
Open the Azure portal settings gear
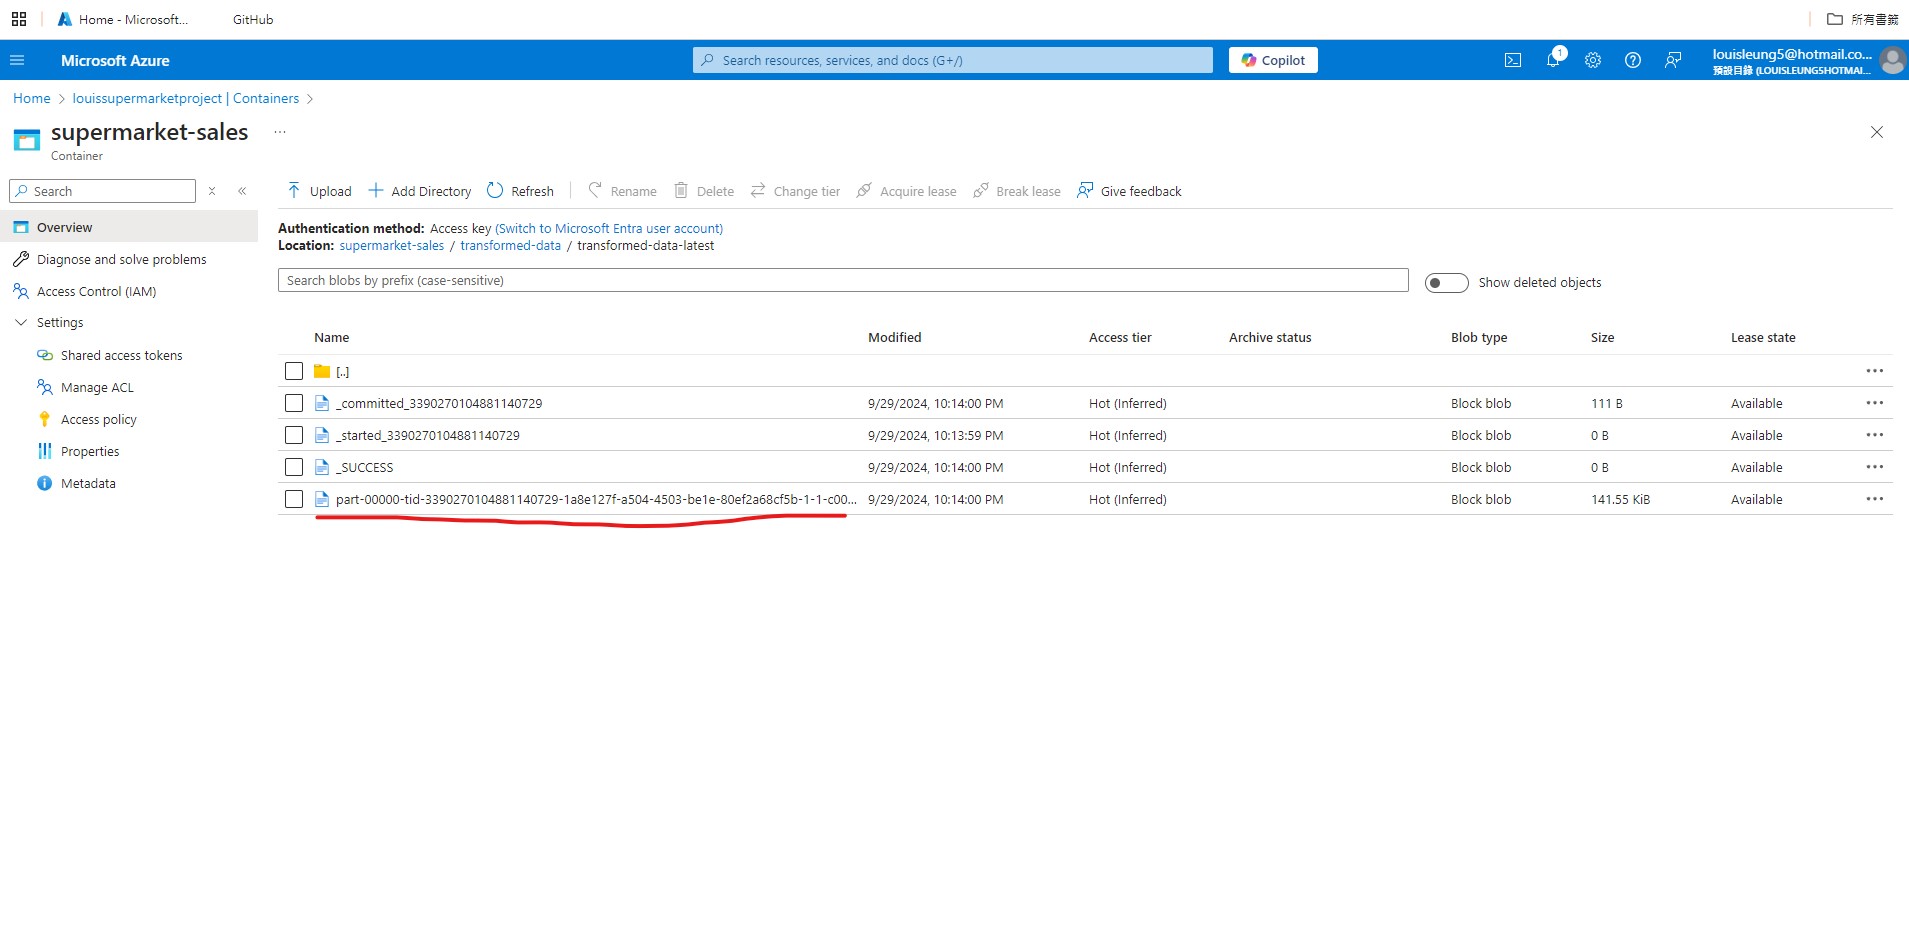click(x=1591, y=60)
